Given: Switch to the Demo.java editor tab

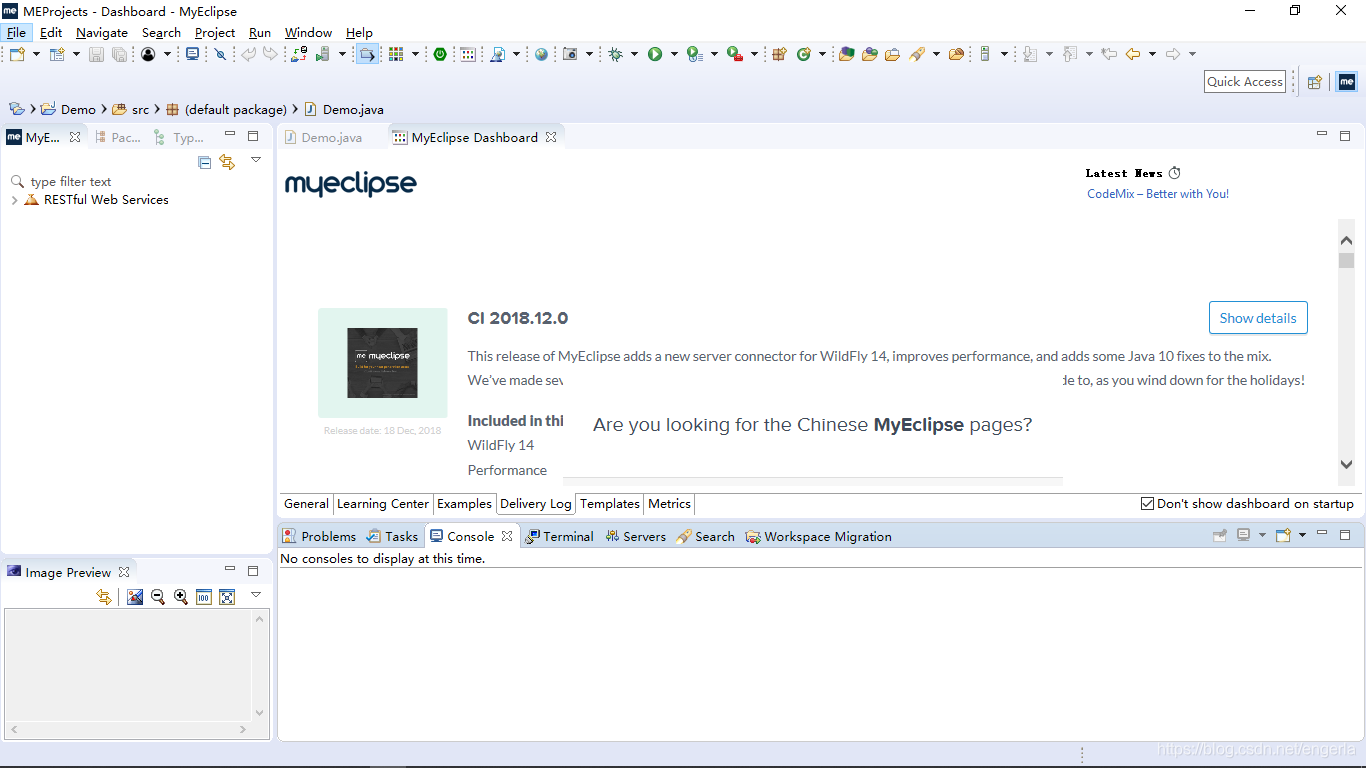Looking at the screenshot, I should tap(323, 137).
